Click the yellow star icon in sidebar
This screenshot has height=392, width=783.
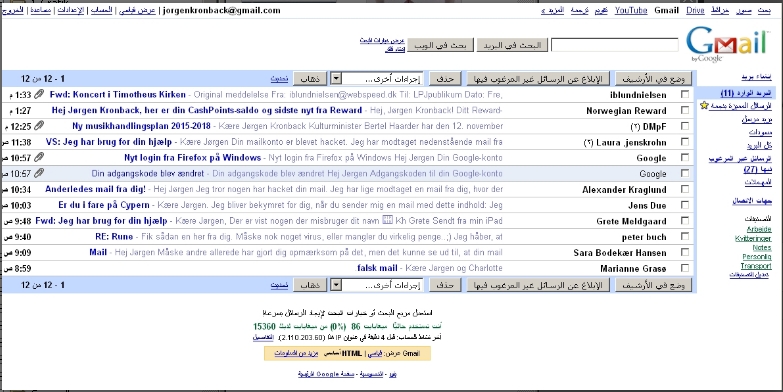tap(704, 105)
